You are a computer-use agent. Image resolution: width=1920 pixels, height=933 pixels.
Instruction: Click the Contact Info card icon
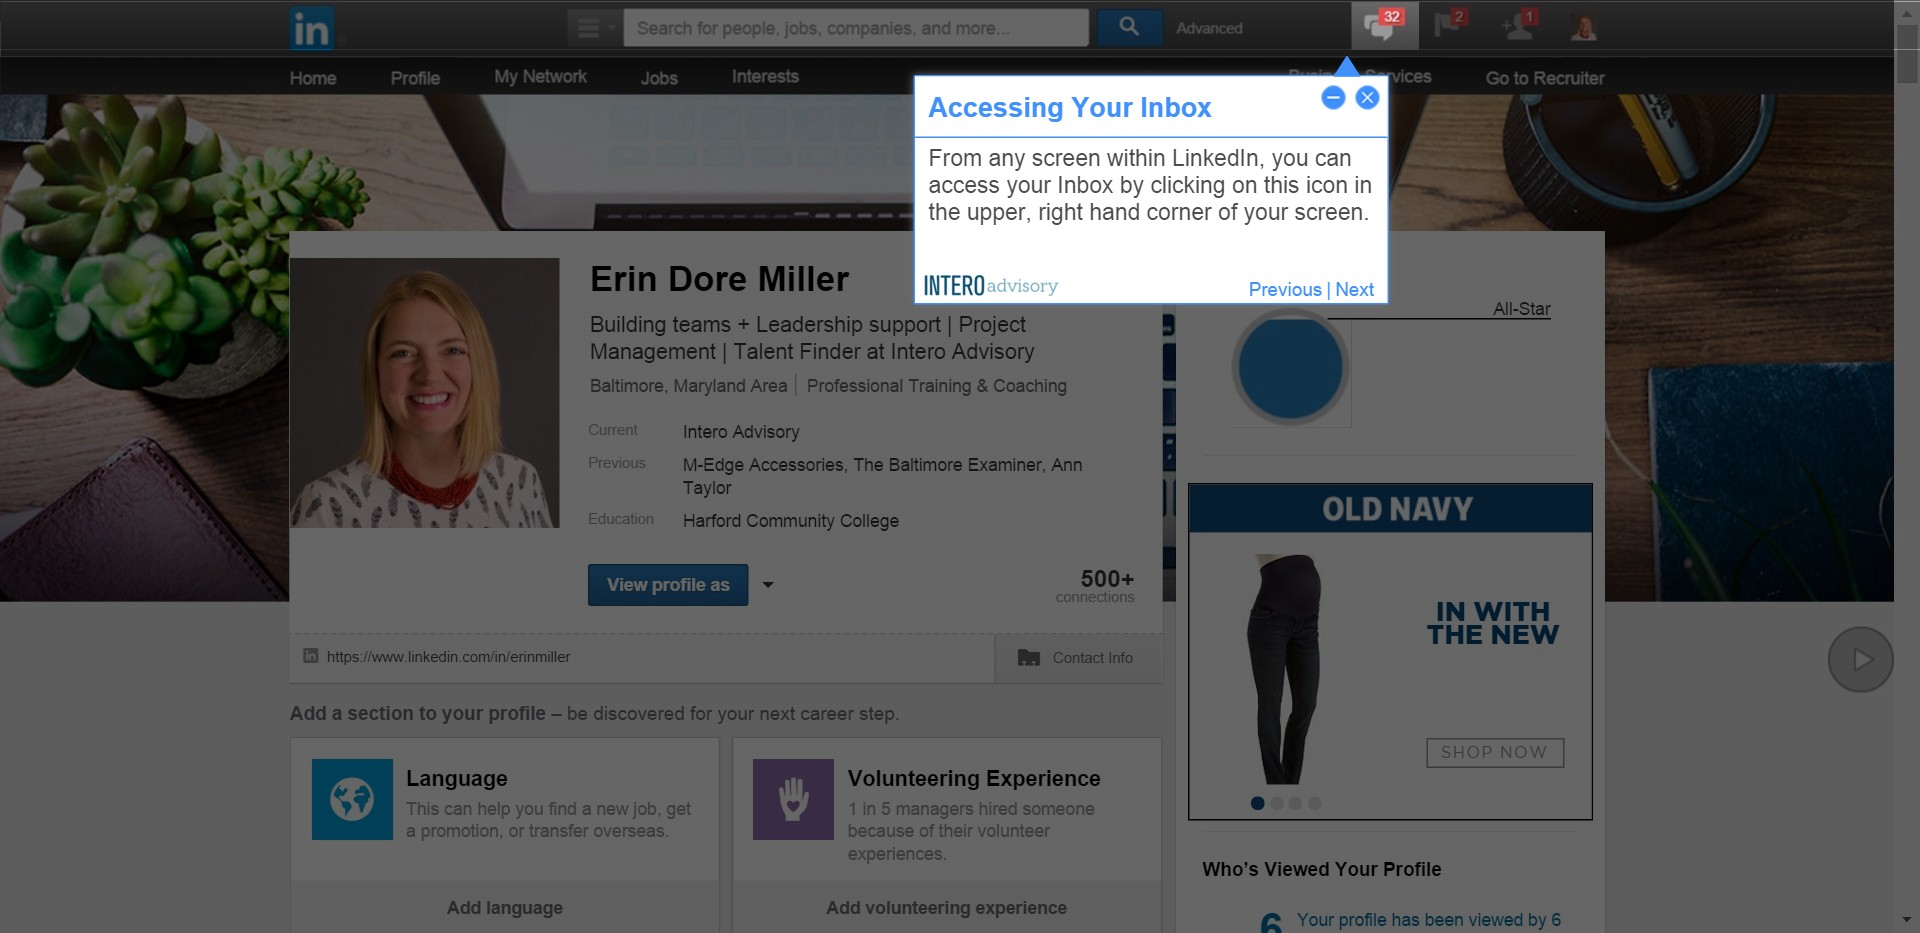pos(1028,657)
